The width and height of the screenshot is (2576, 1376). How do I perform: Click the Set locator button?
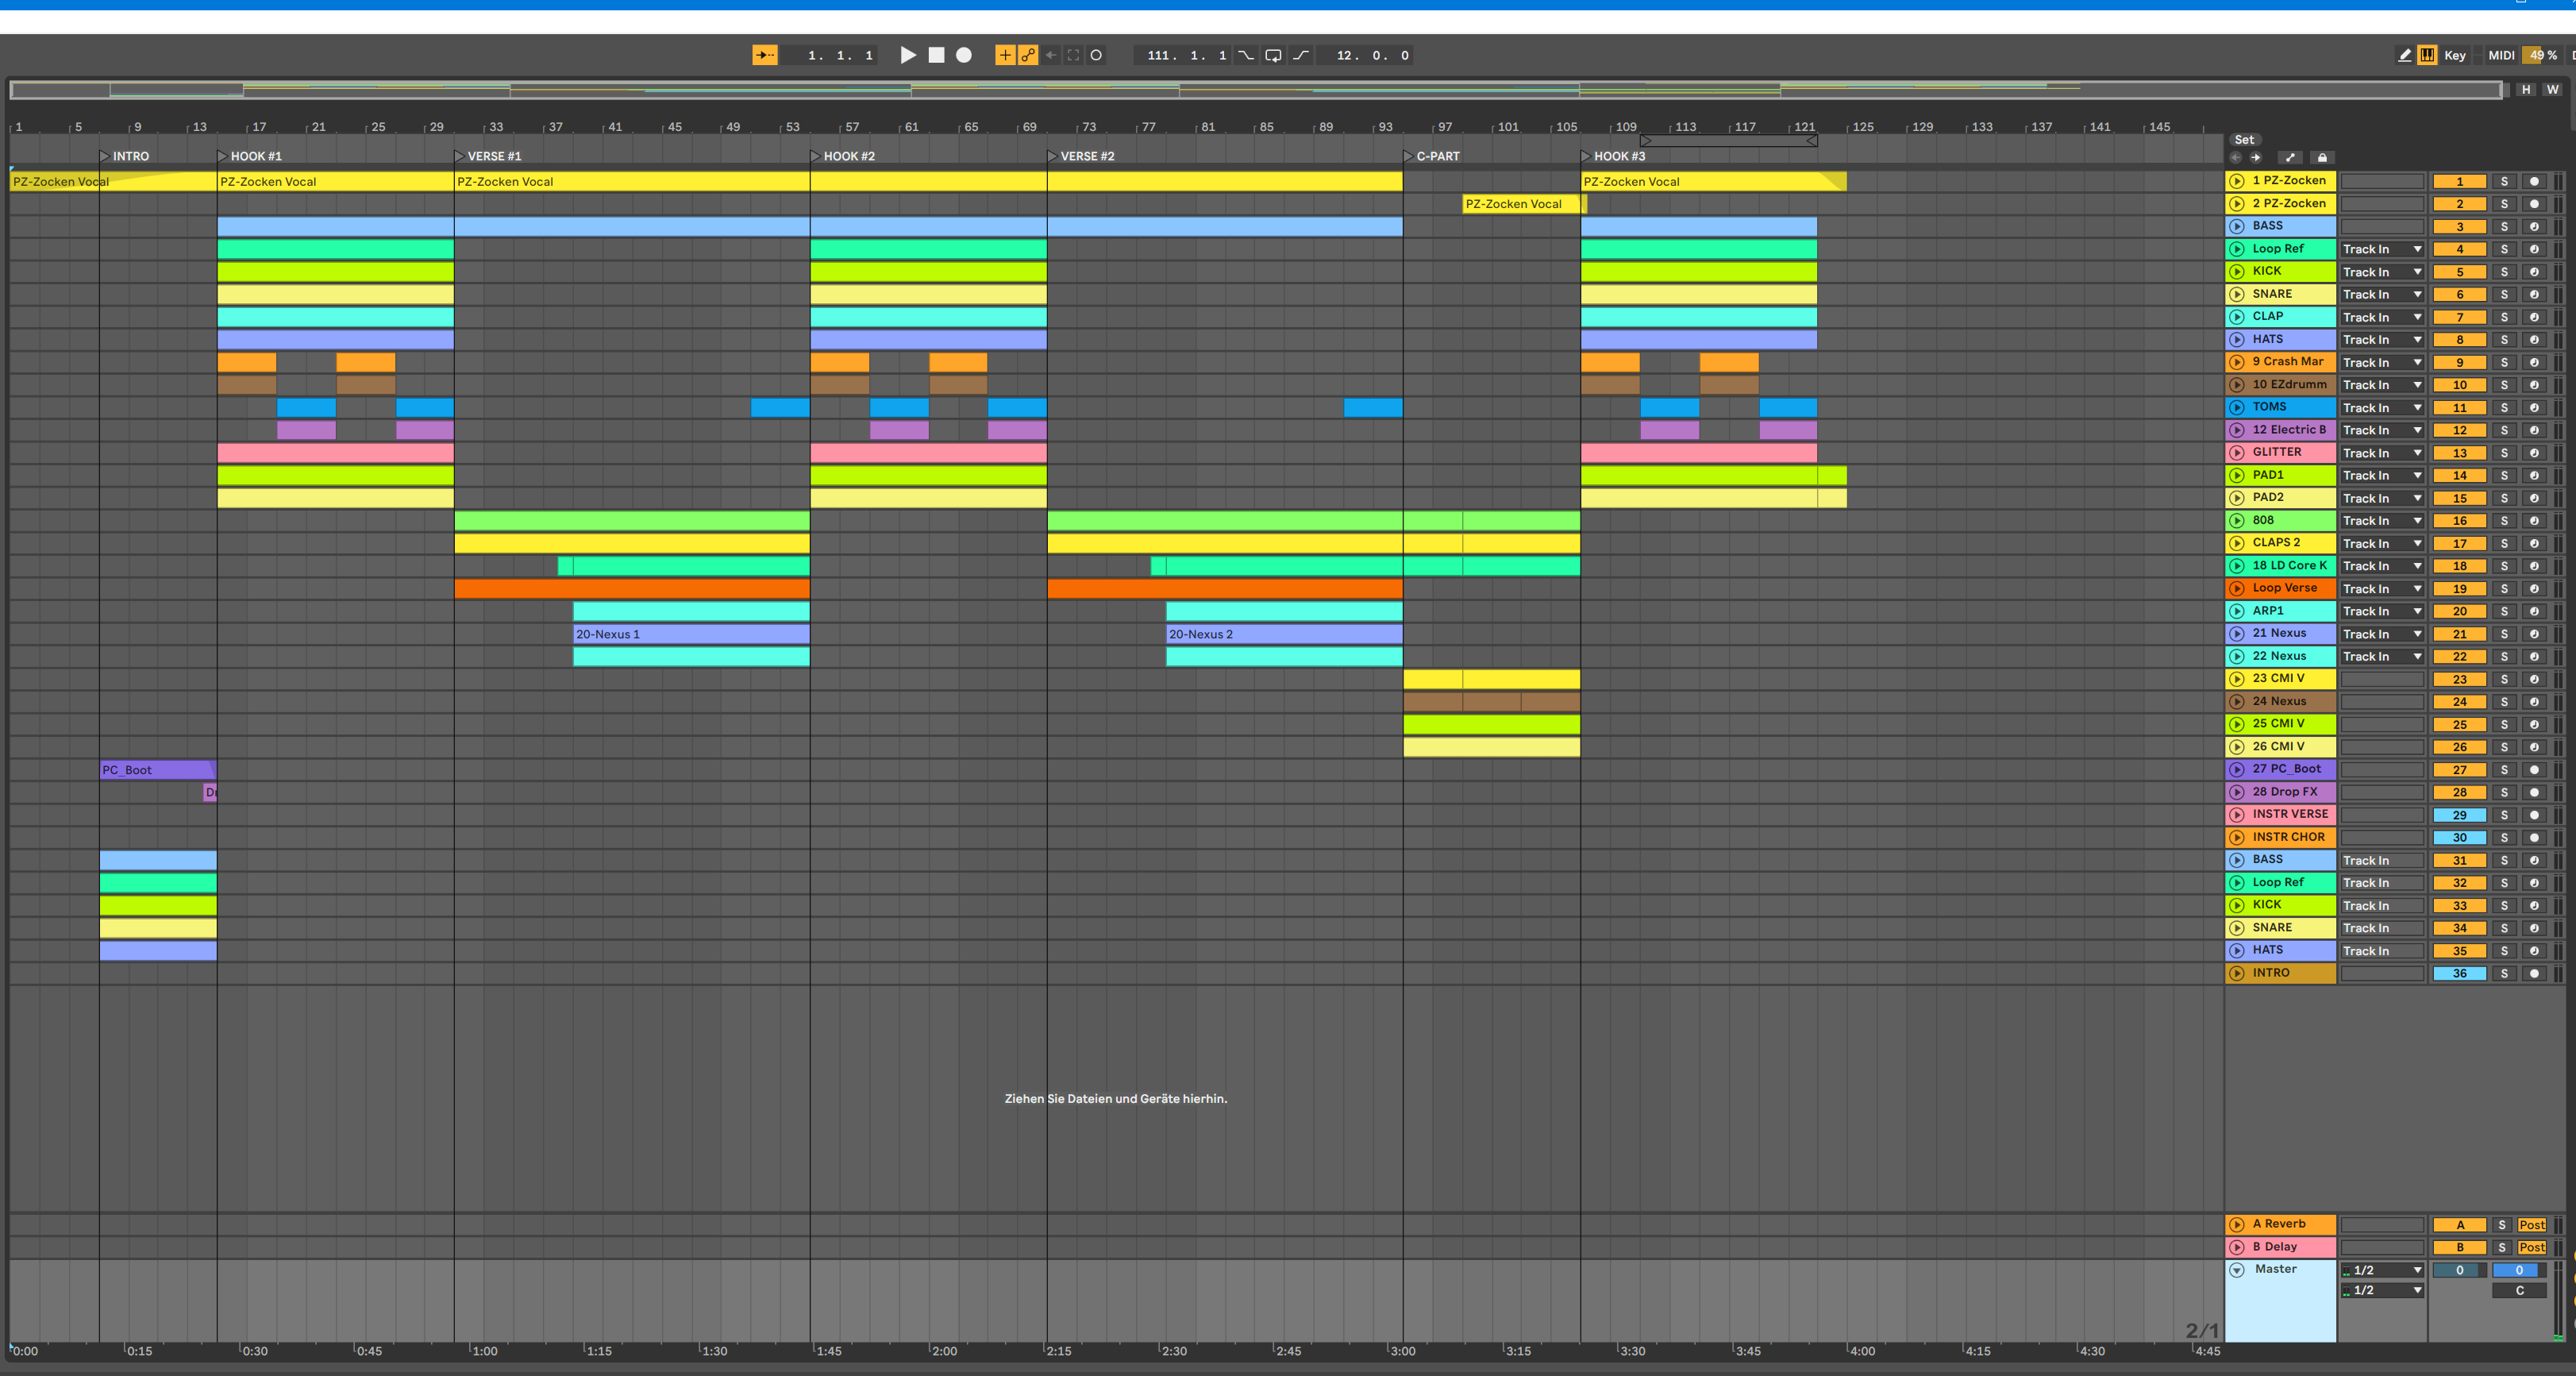coord(2244,140)
